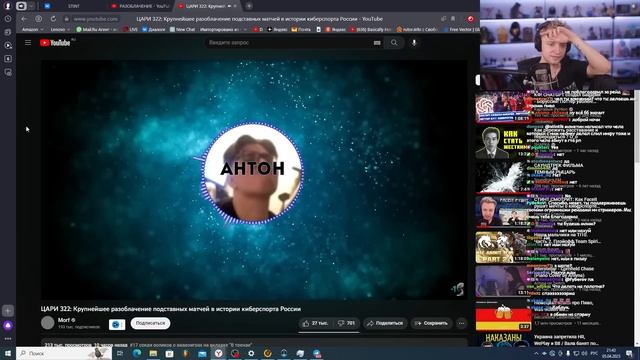This screenshot has width=640, height=360.
Task: Click the АНТОН video player area
Action: click(254, 180)
